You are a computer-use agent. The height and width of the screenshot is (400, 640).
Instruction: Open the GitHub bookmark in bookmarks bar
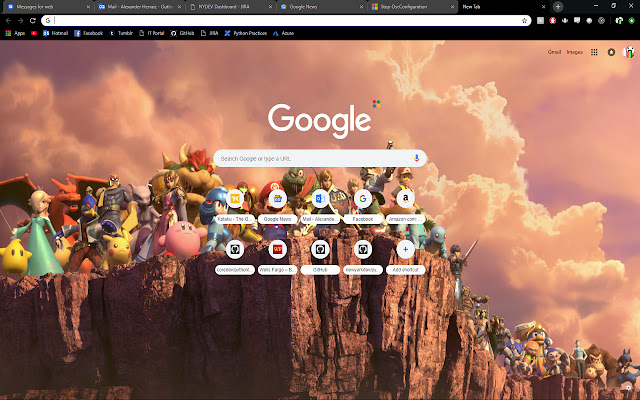[182, 33]
